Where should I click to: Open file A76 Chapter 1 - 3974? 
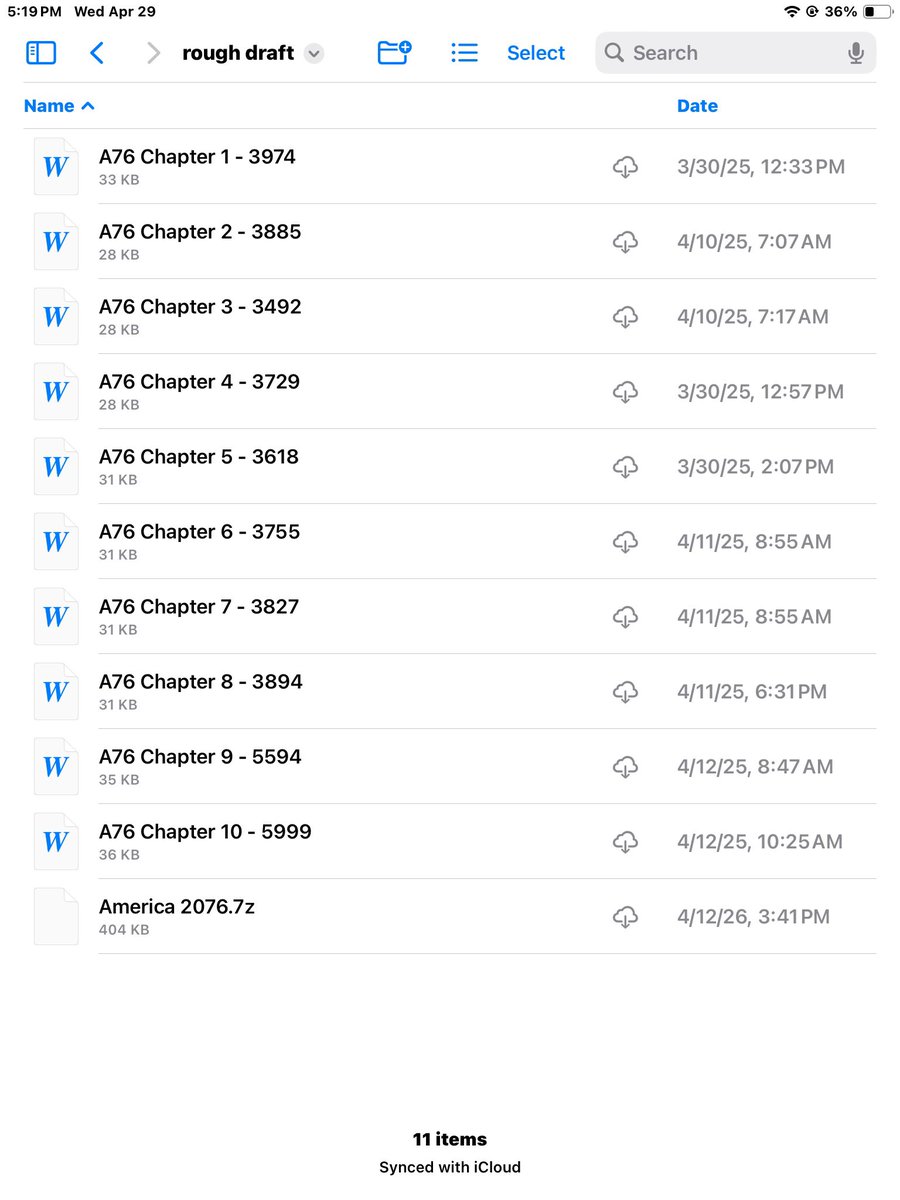197,157
